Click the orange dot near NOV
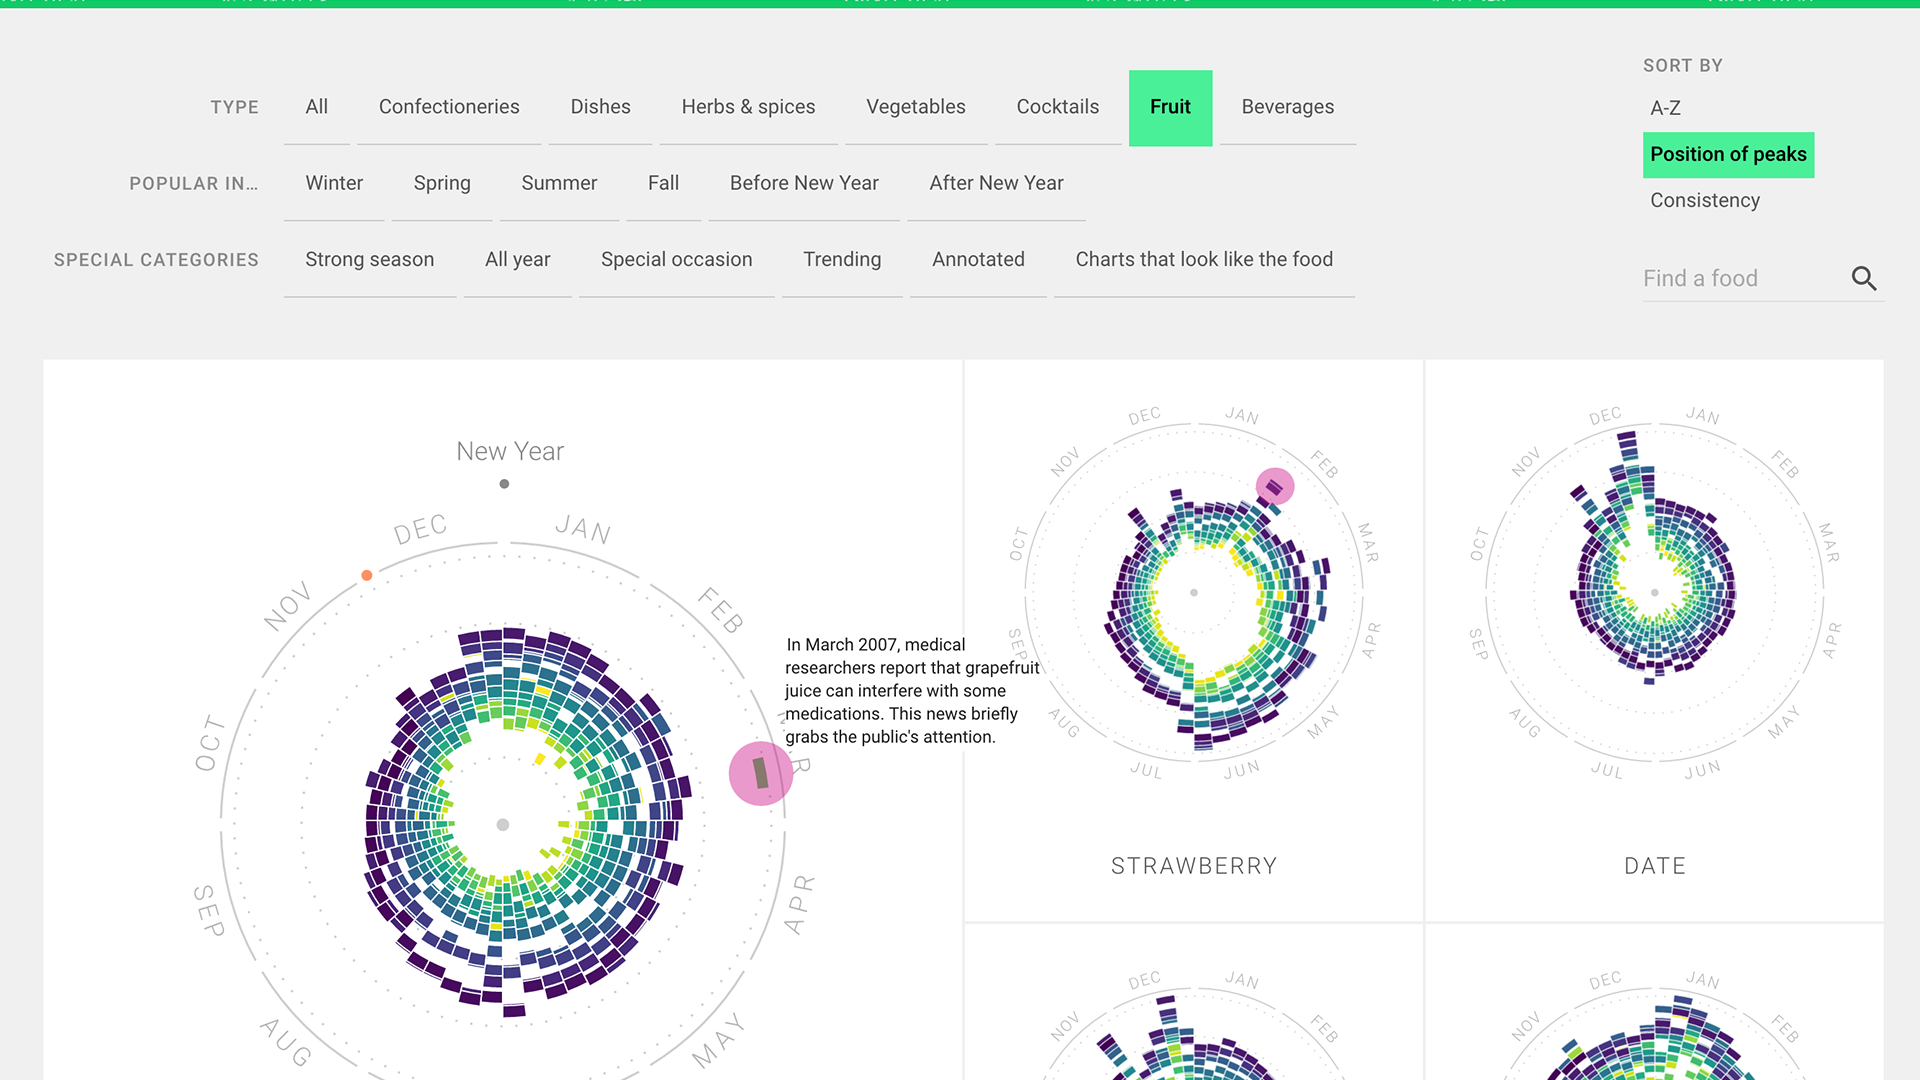1920x1080 pixels. pyautogui.click(x=367, y=575)
